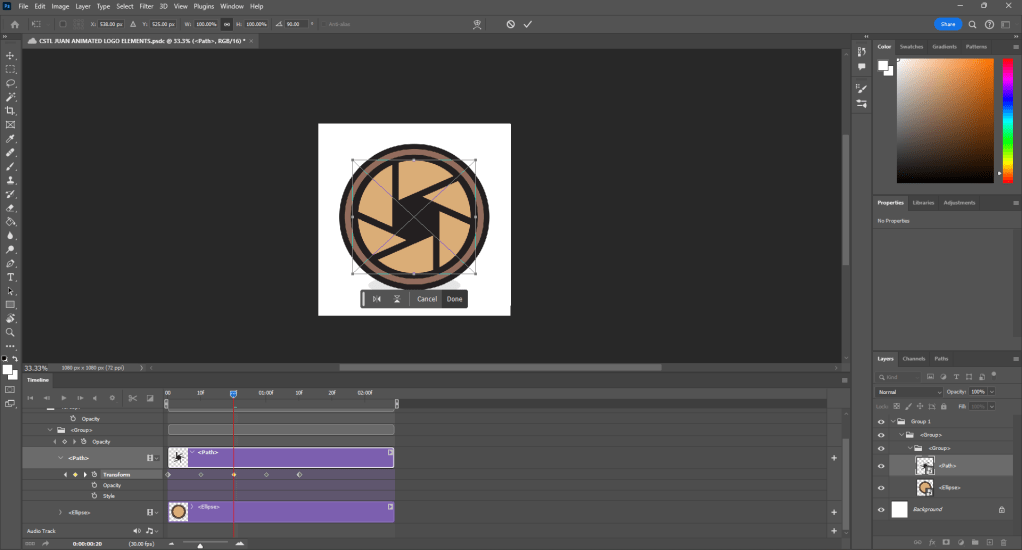Choose the Lasso tool

tap(10, 83)
